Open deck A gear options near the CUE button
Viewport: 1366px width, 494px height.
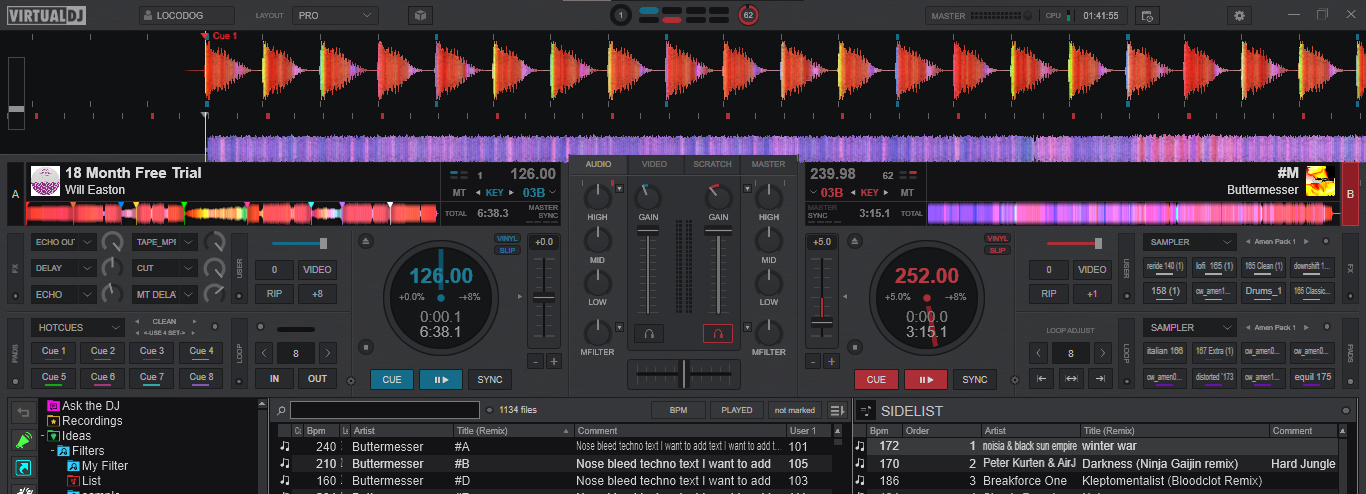point(350,381)
